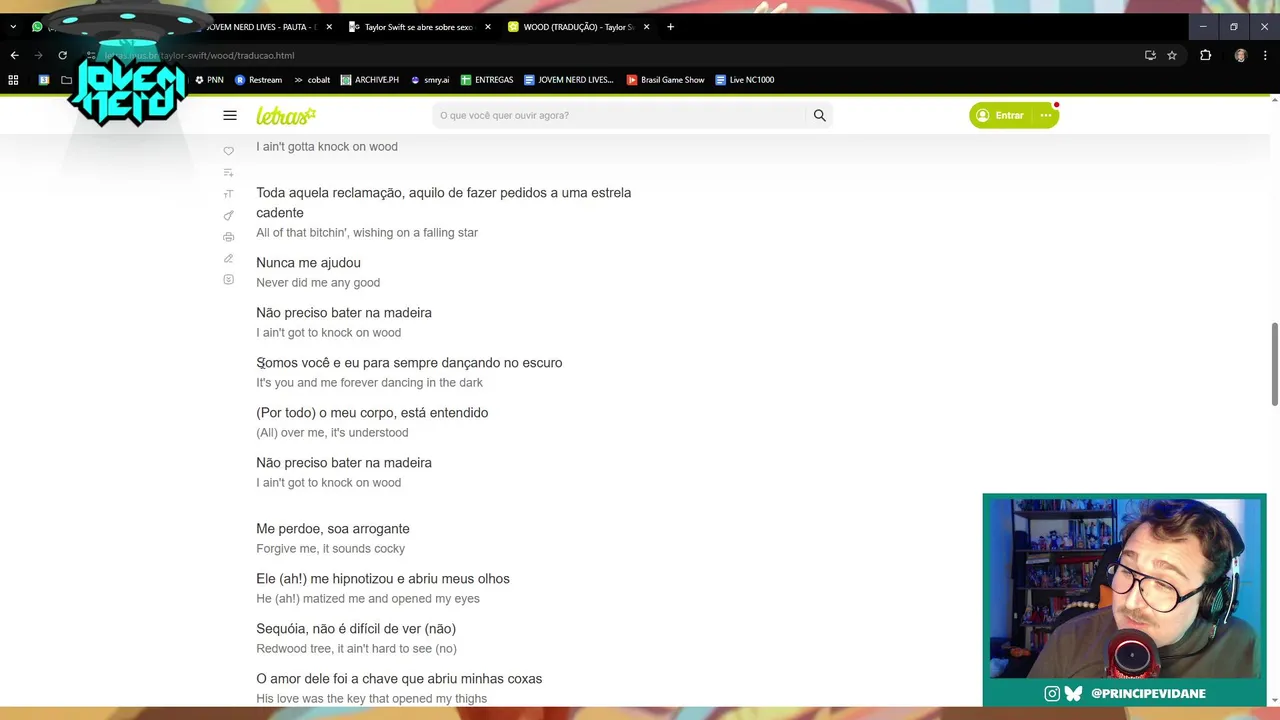
Task: Close the Taylor Swift se abre tab
Action: (488, 27)
